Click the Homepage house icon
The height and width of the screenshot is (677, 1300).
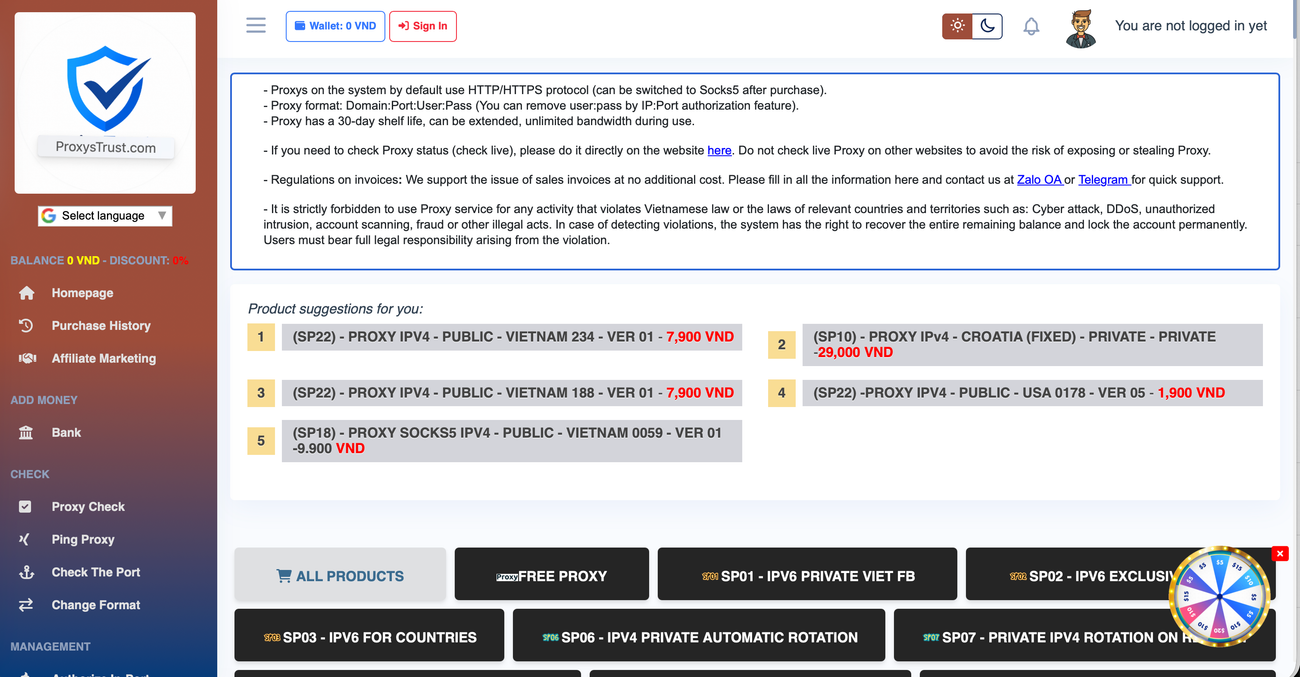(x=27, y=293)
